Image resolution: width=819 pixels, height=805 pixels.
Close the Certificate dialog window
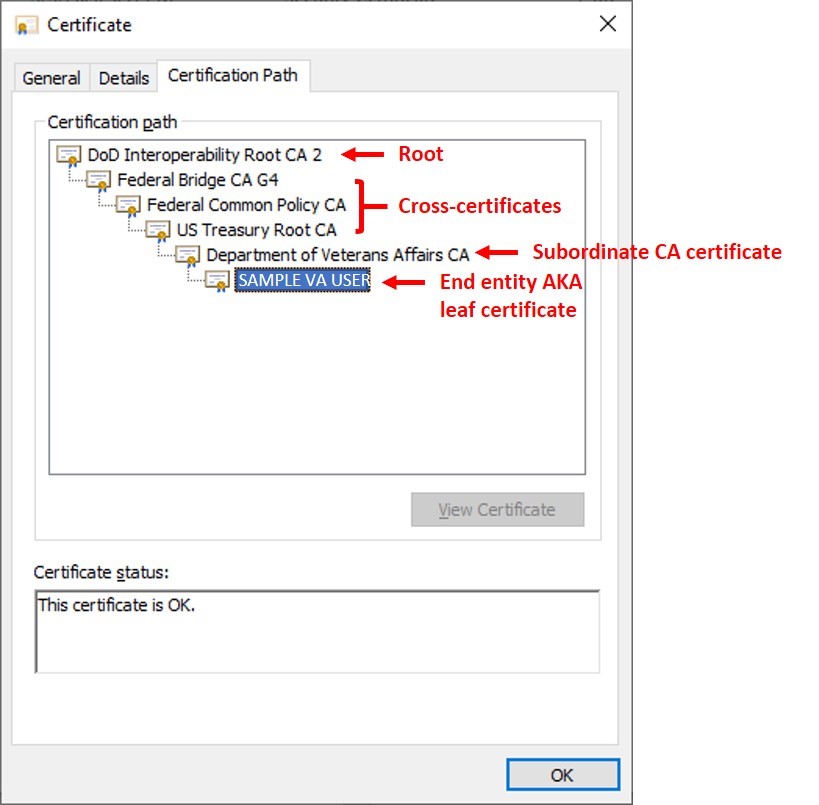[x=608, y=24]
